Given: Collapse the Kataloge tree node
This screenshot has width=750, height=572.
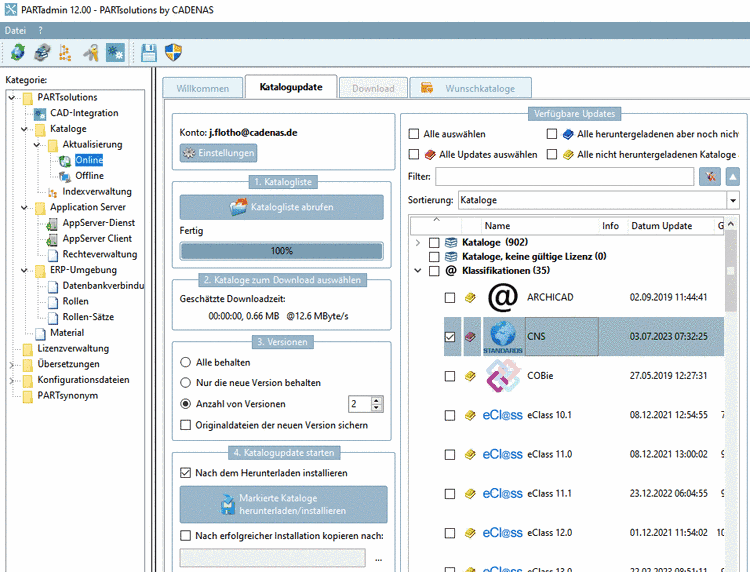Looking at the screenshot, I should pos(24,129).
